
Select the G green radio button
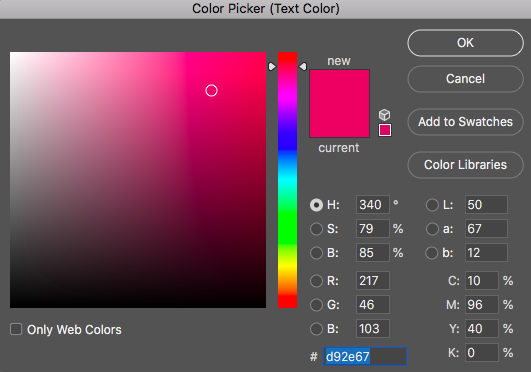tap(316, 305)
